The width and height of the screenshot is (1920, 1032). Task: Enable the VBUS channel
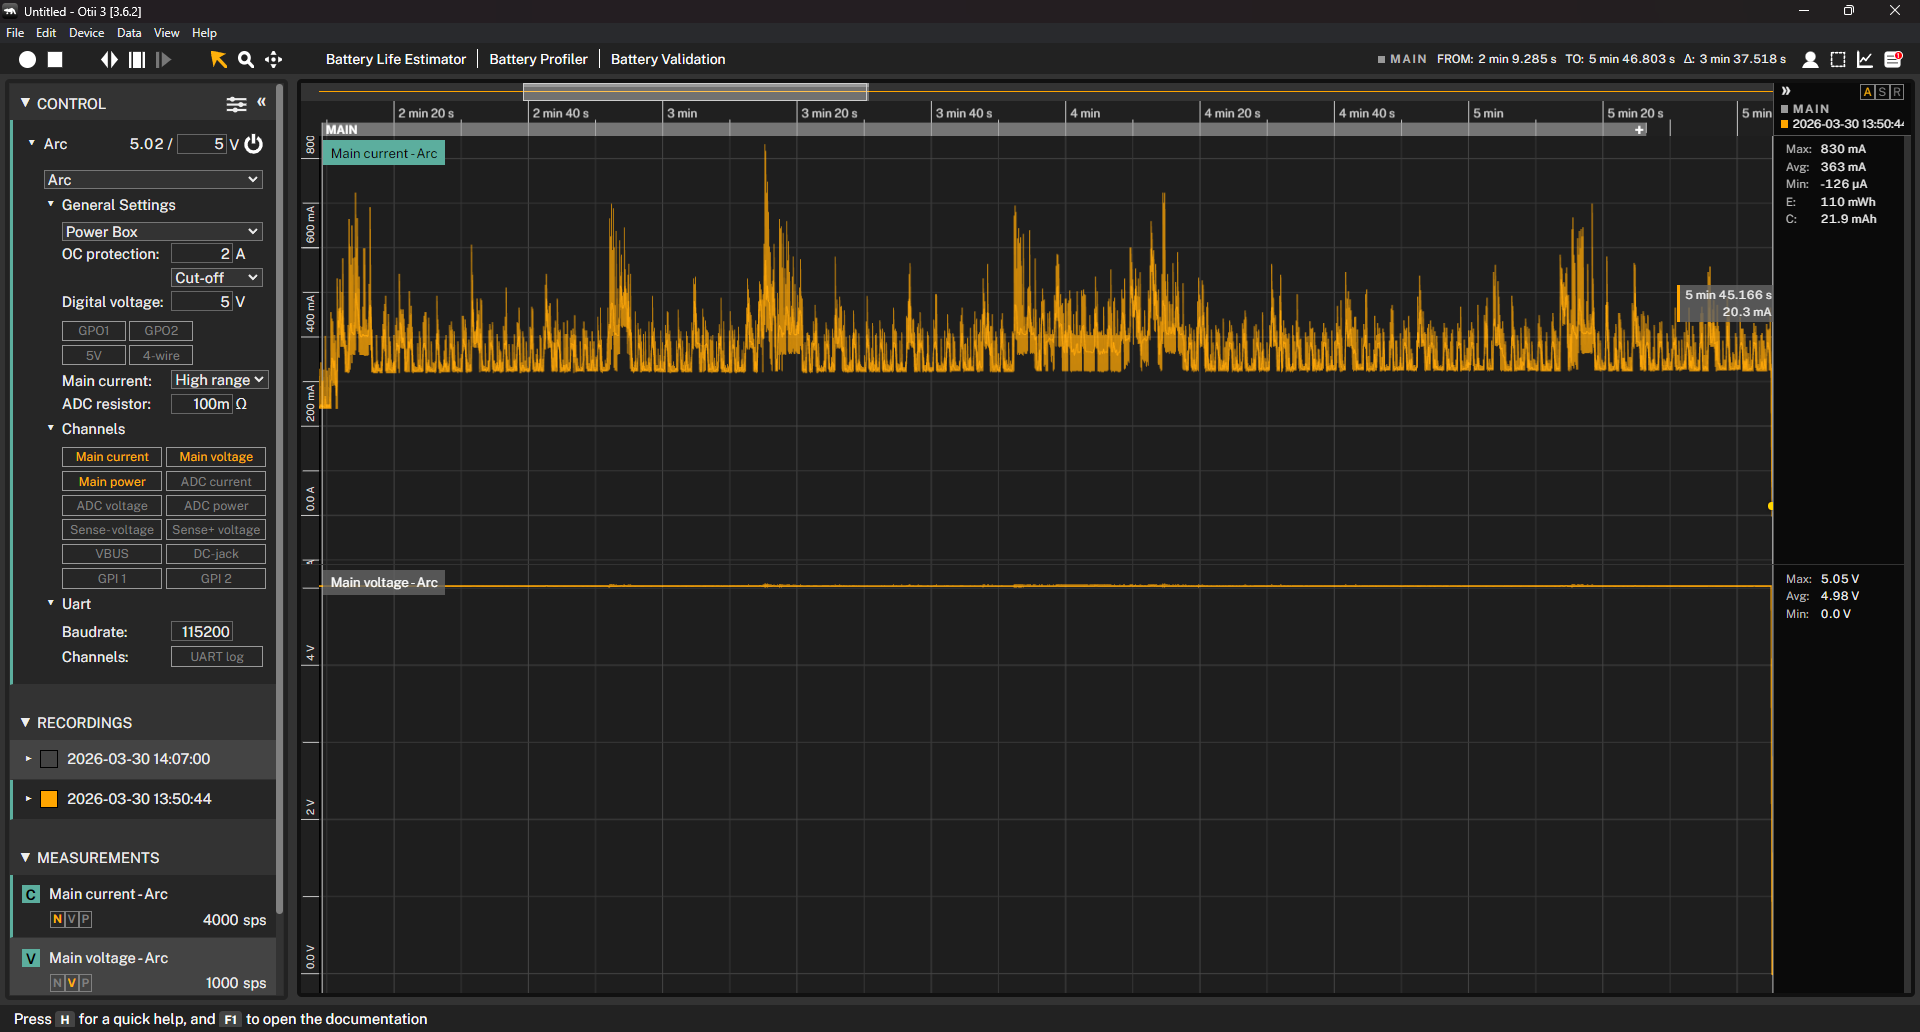tap(112, 554)
